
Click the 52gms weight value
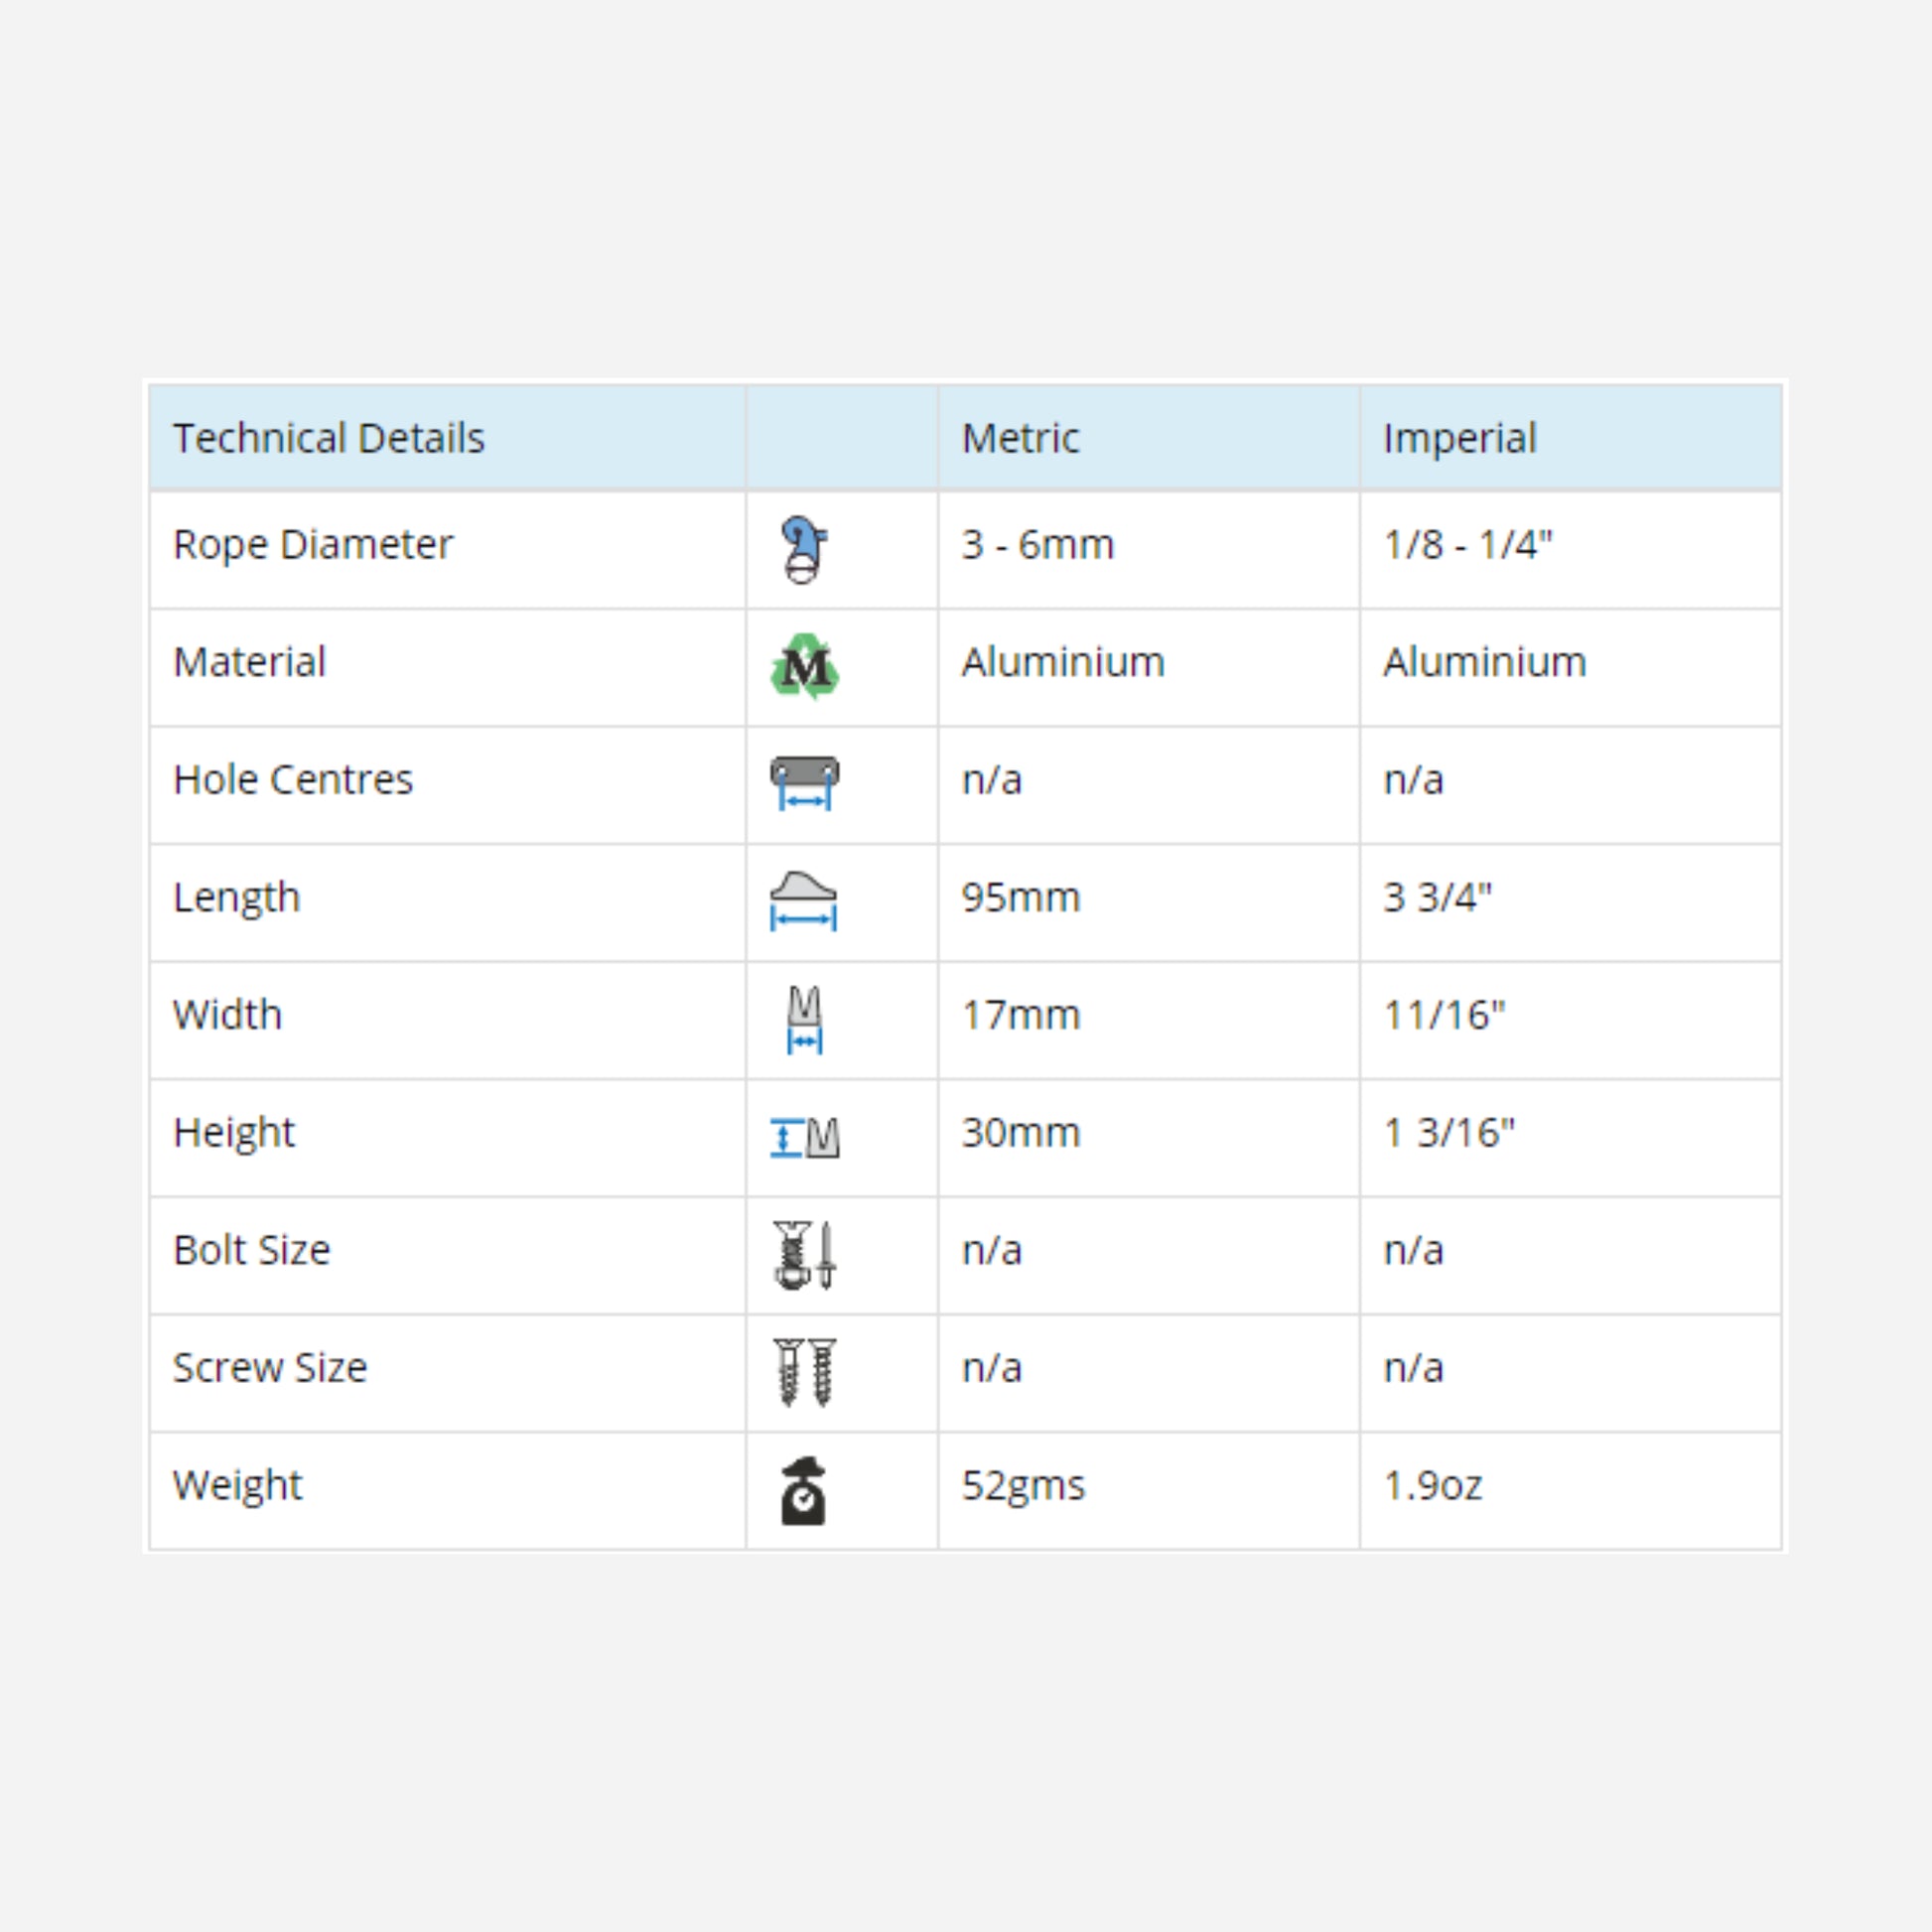pos(1022,1485)
